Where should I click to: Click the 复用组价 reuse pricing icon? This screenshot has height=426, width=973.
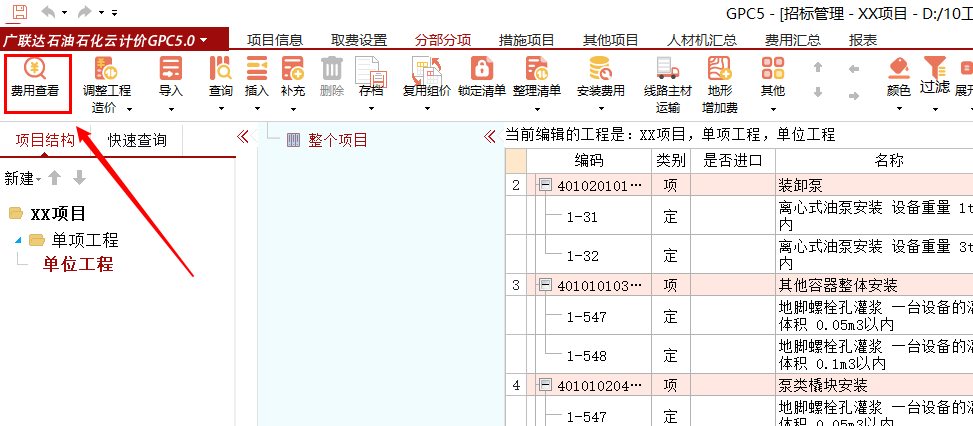pos(426,70)
